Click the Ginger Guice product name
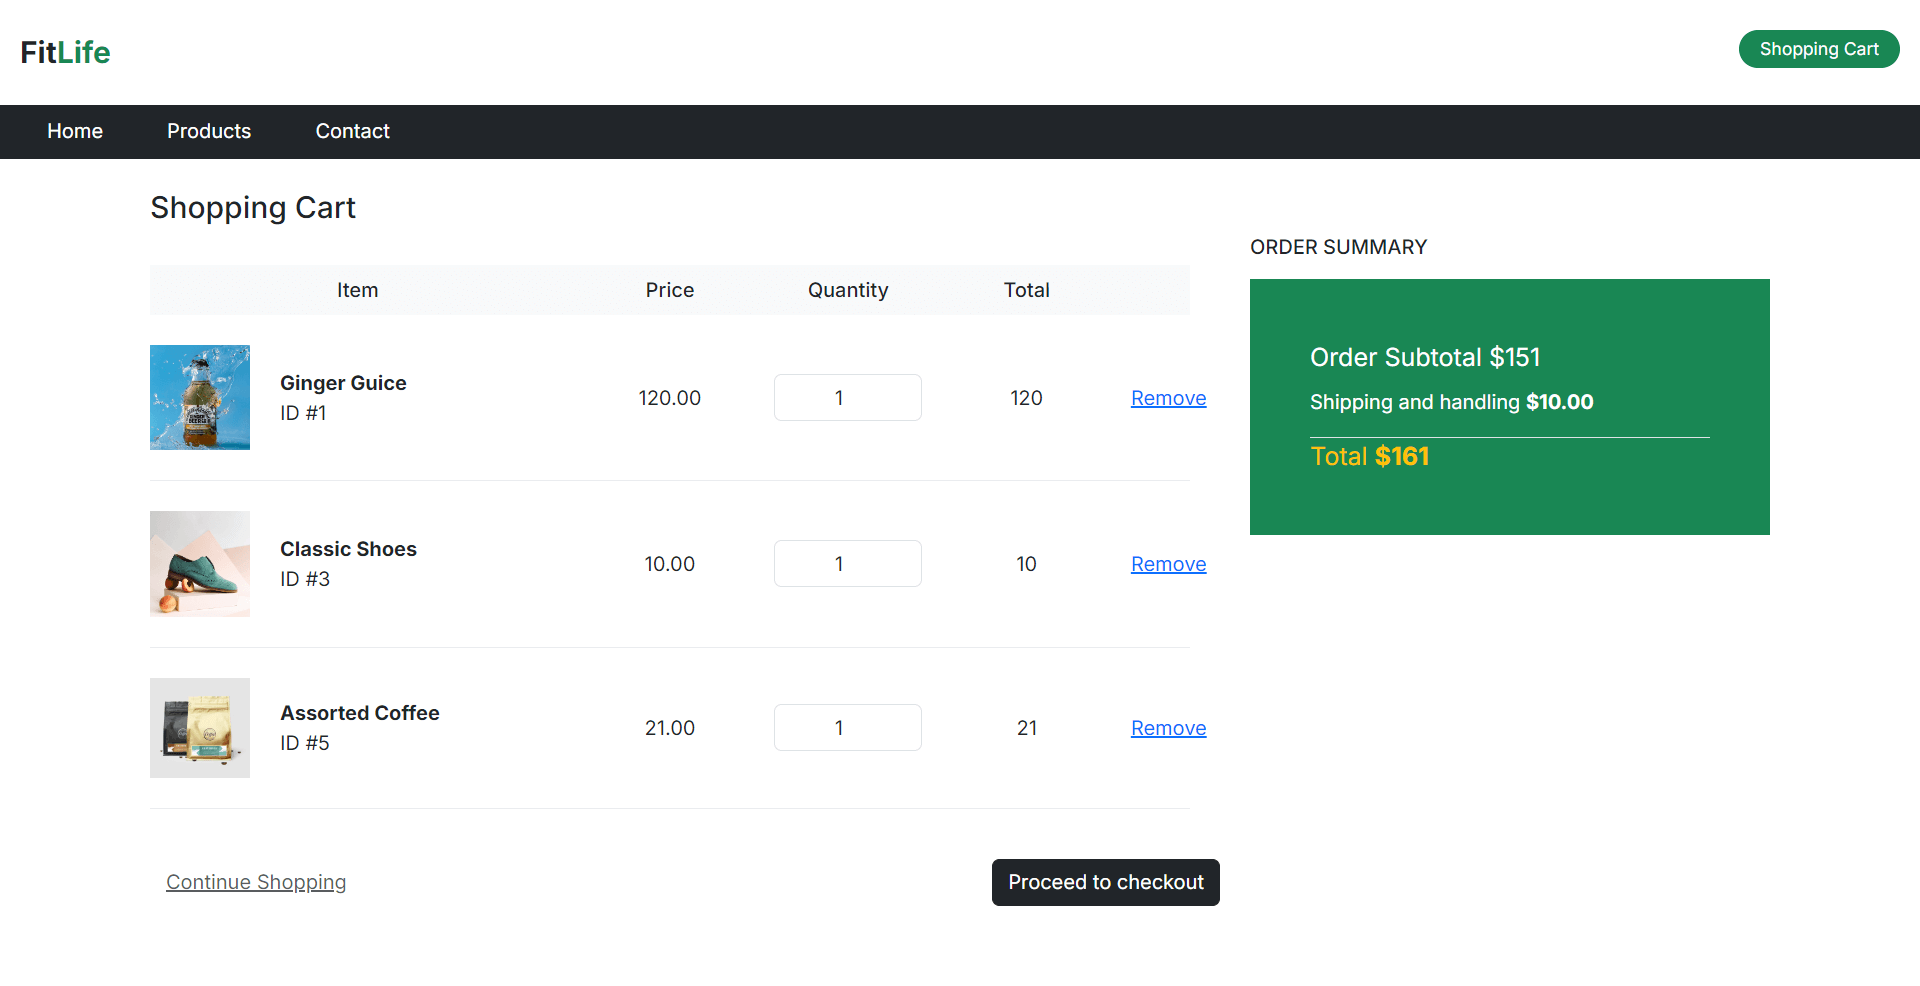The width and height of the screenshot is (1920, 986). [x=343, y=383]
